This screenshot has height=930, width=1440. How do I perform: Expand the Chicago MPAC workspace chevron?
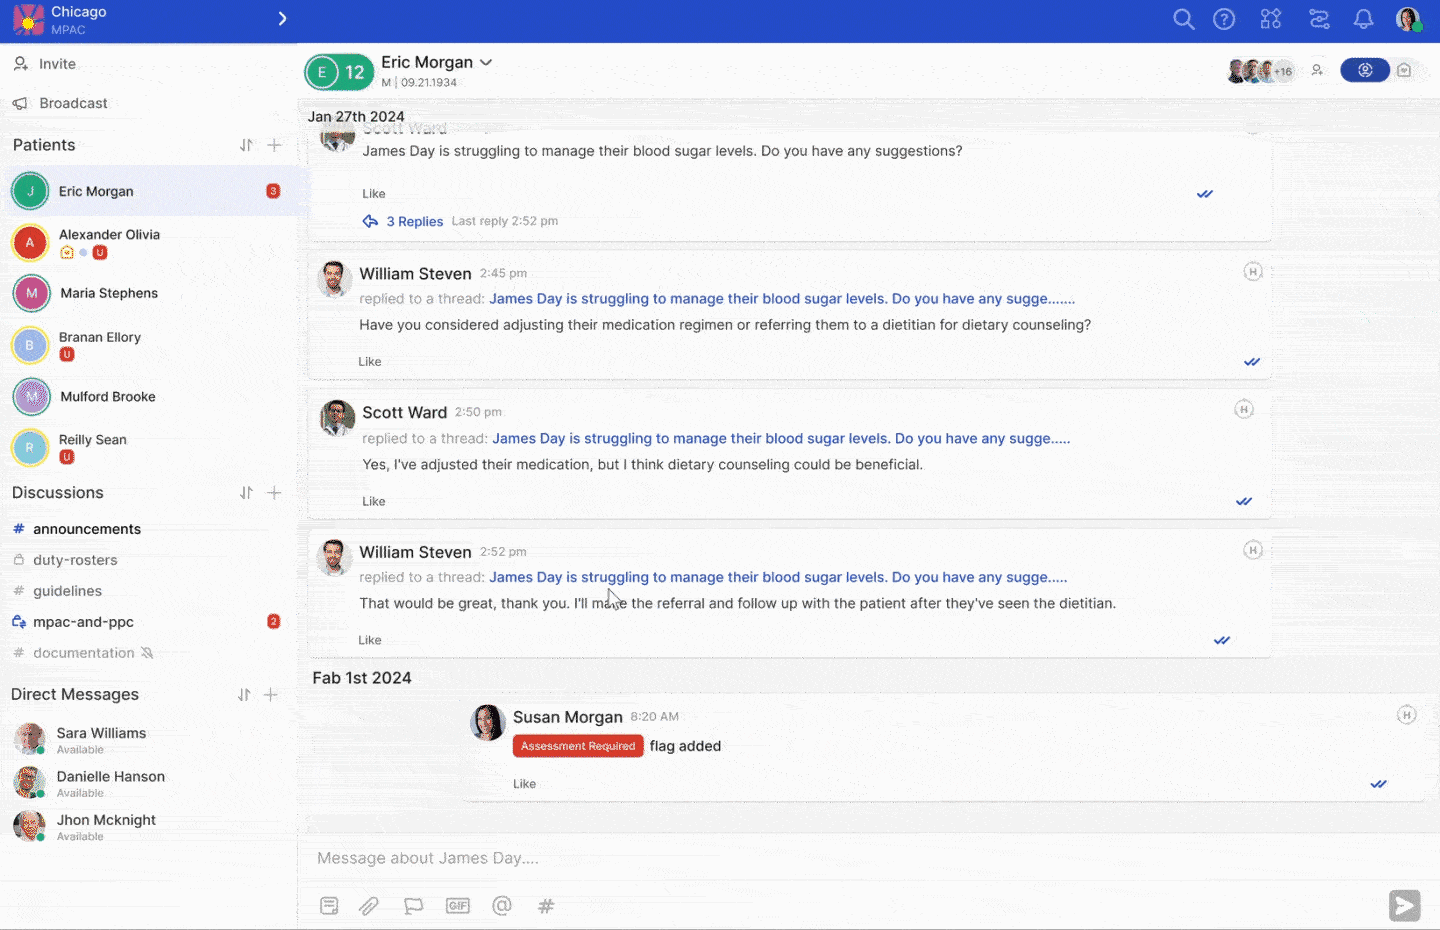282,19
